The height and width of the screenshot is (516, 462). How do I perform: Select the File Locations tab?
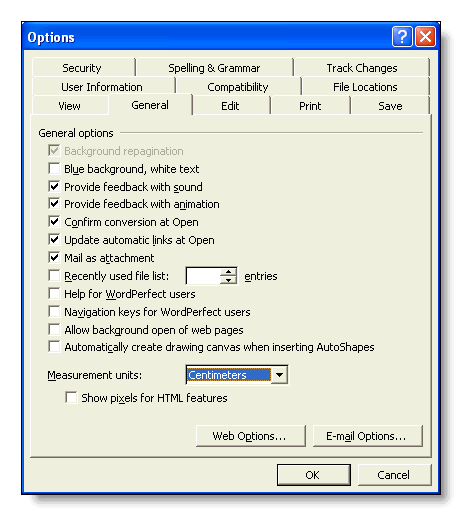point(365,87)
